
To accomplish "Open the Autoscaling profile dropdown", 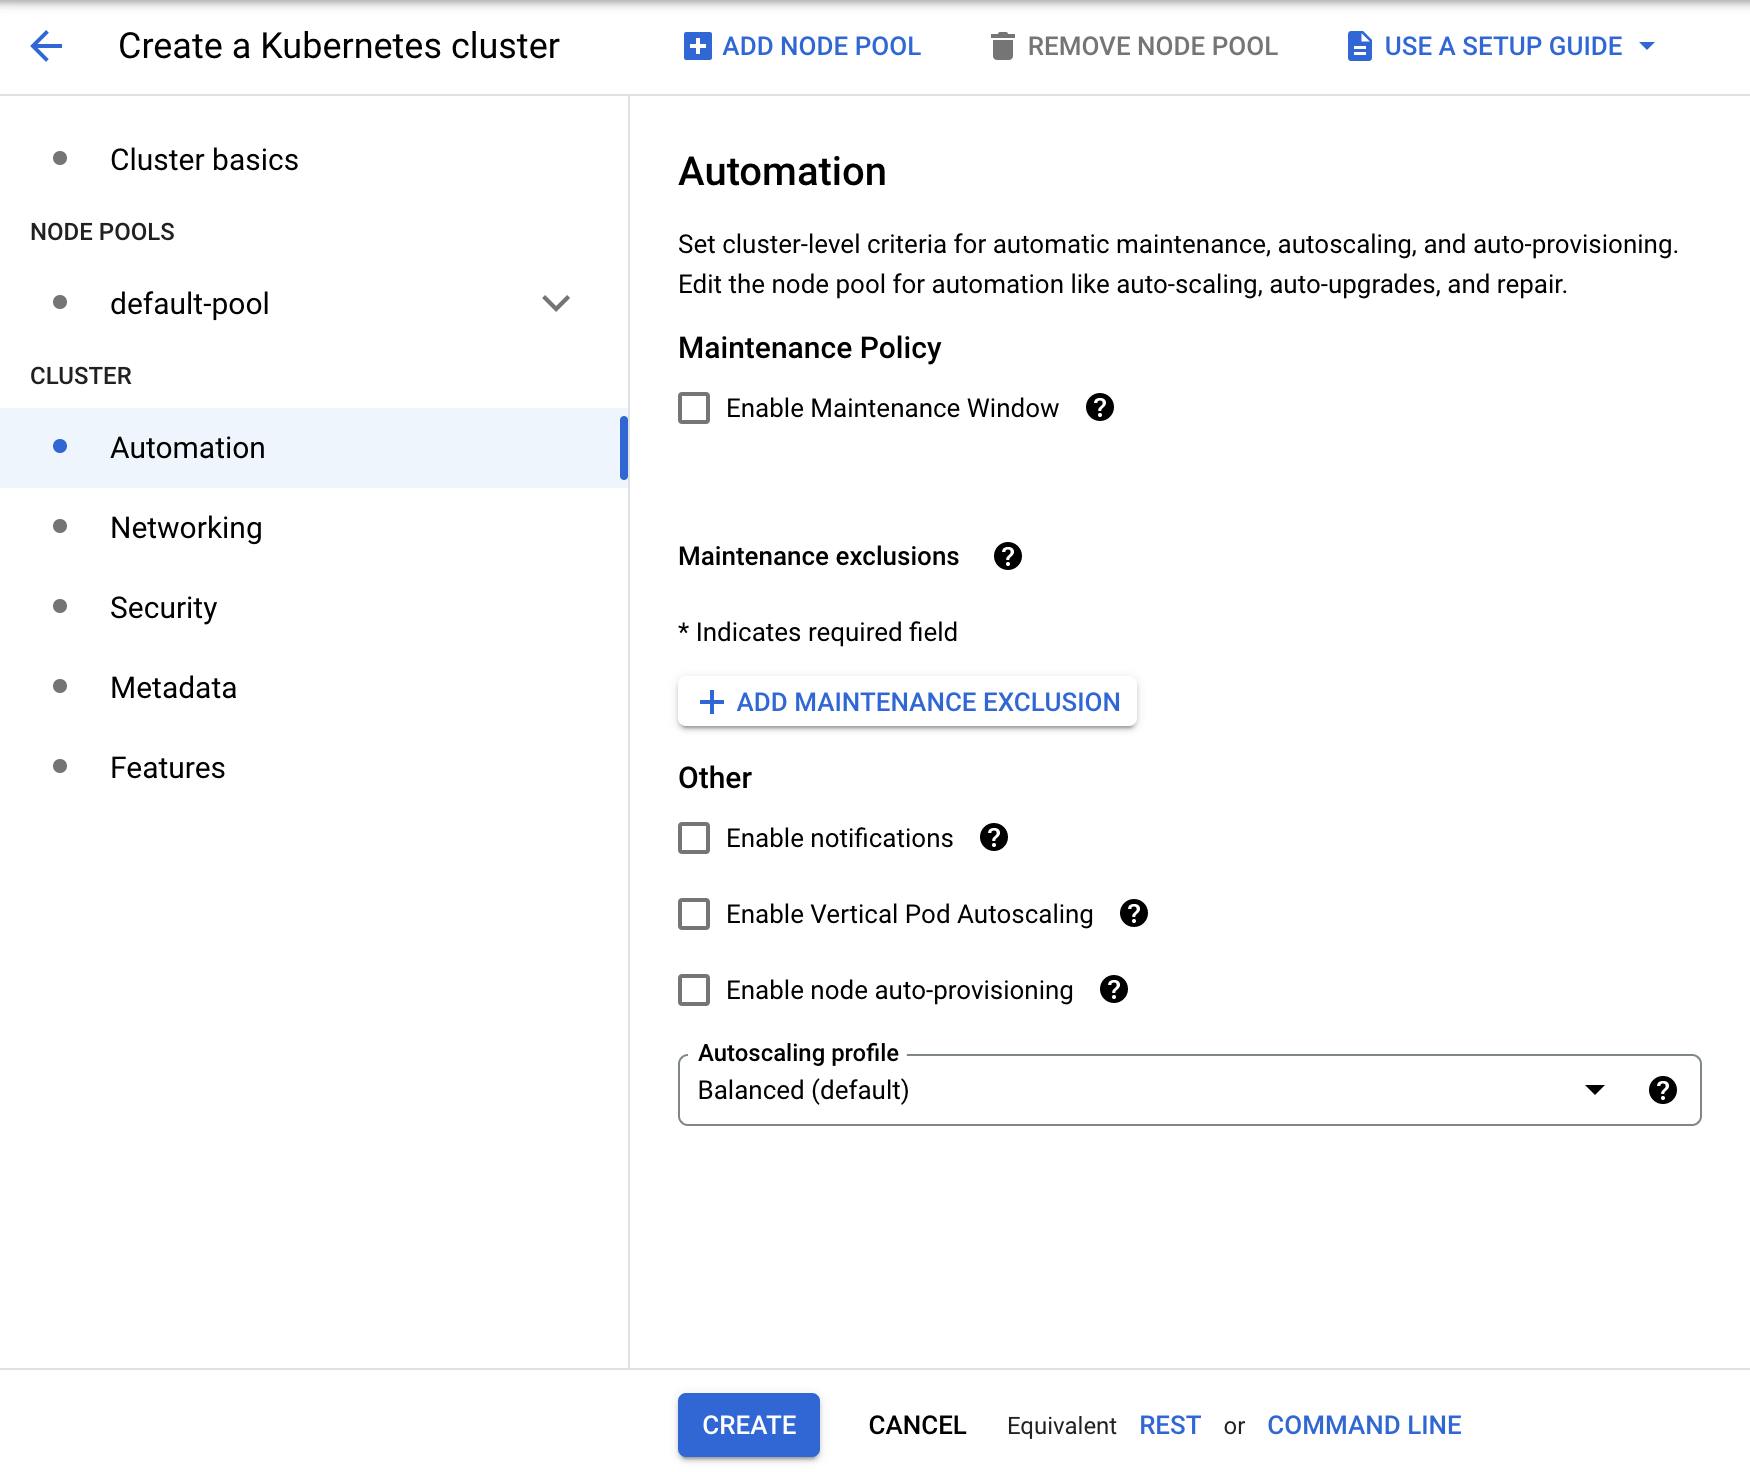I will 1594,1090.
